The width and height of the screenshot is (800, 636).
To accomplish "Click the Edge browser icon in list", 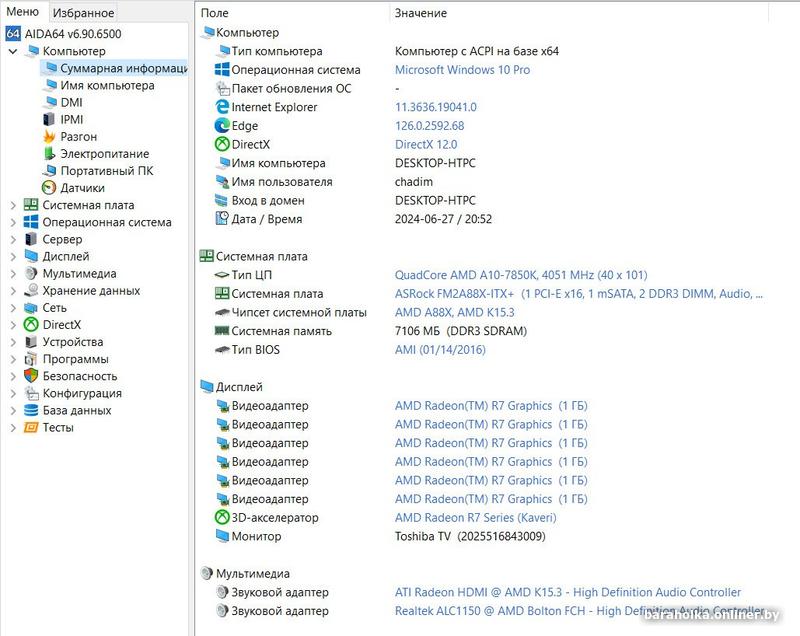I will [222, 125].
